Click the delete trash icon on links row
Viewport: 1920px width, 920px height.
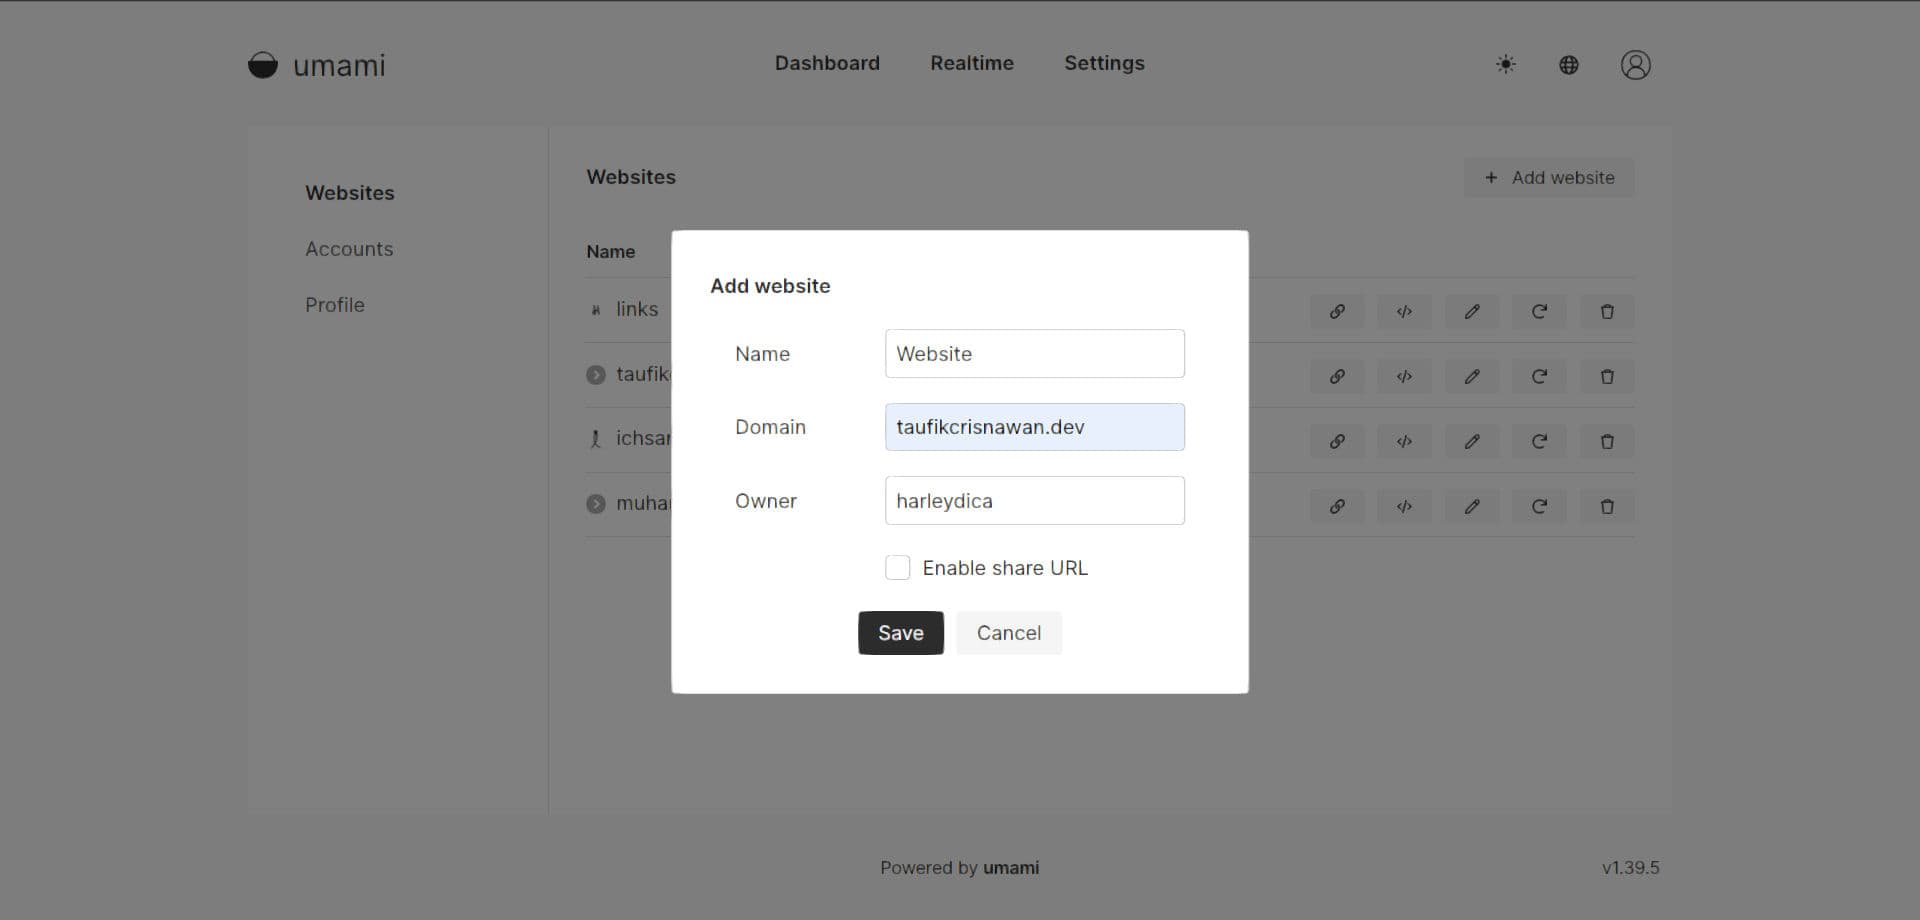pyautogui.click(x=1607, y=311)
